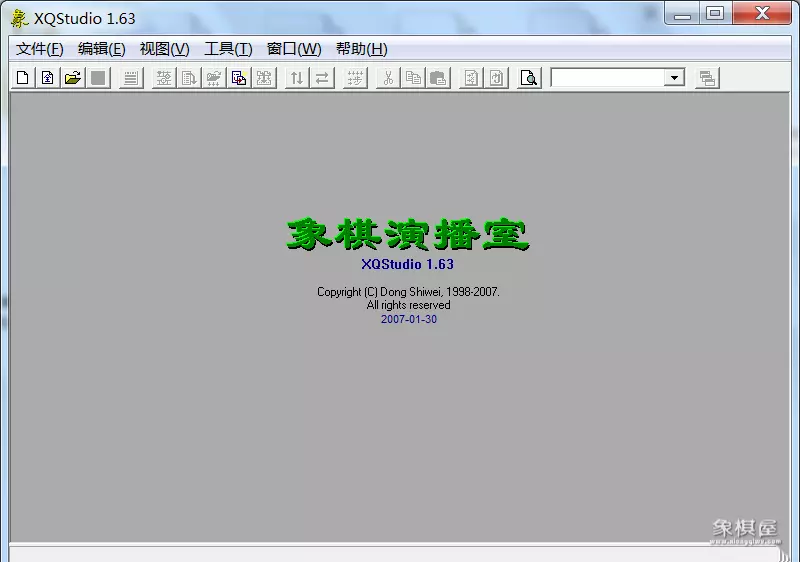Click the cascade windows icon
The height and width of the screenshot is (562, 800).
point(707,78)
